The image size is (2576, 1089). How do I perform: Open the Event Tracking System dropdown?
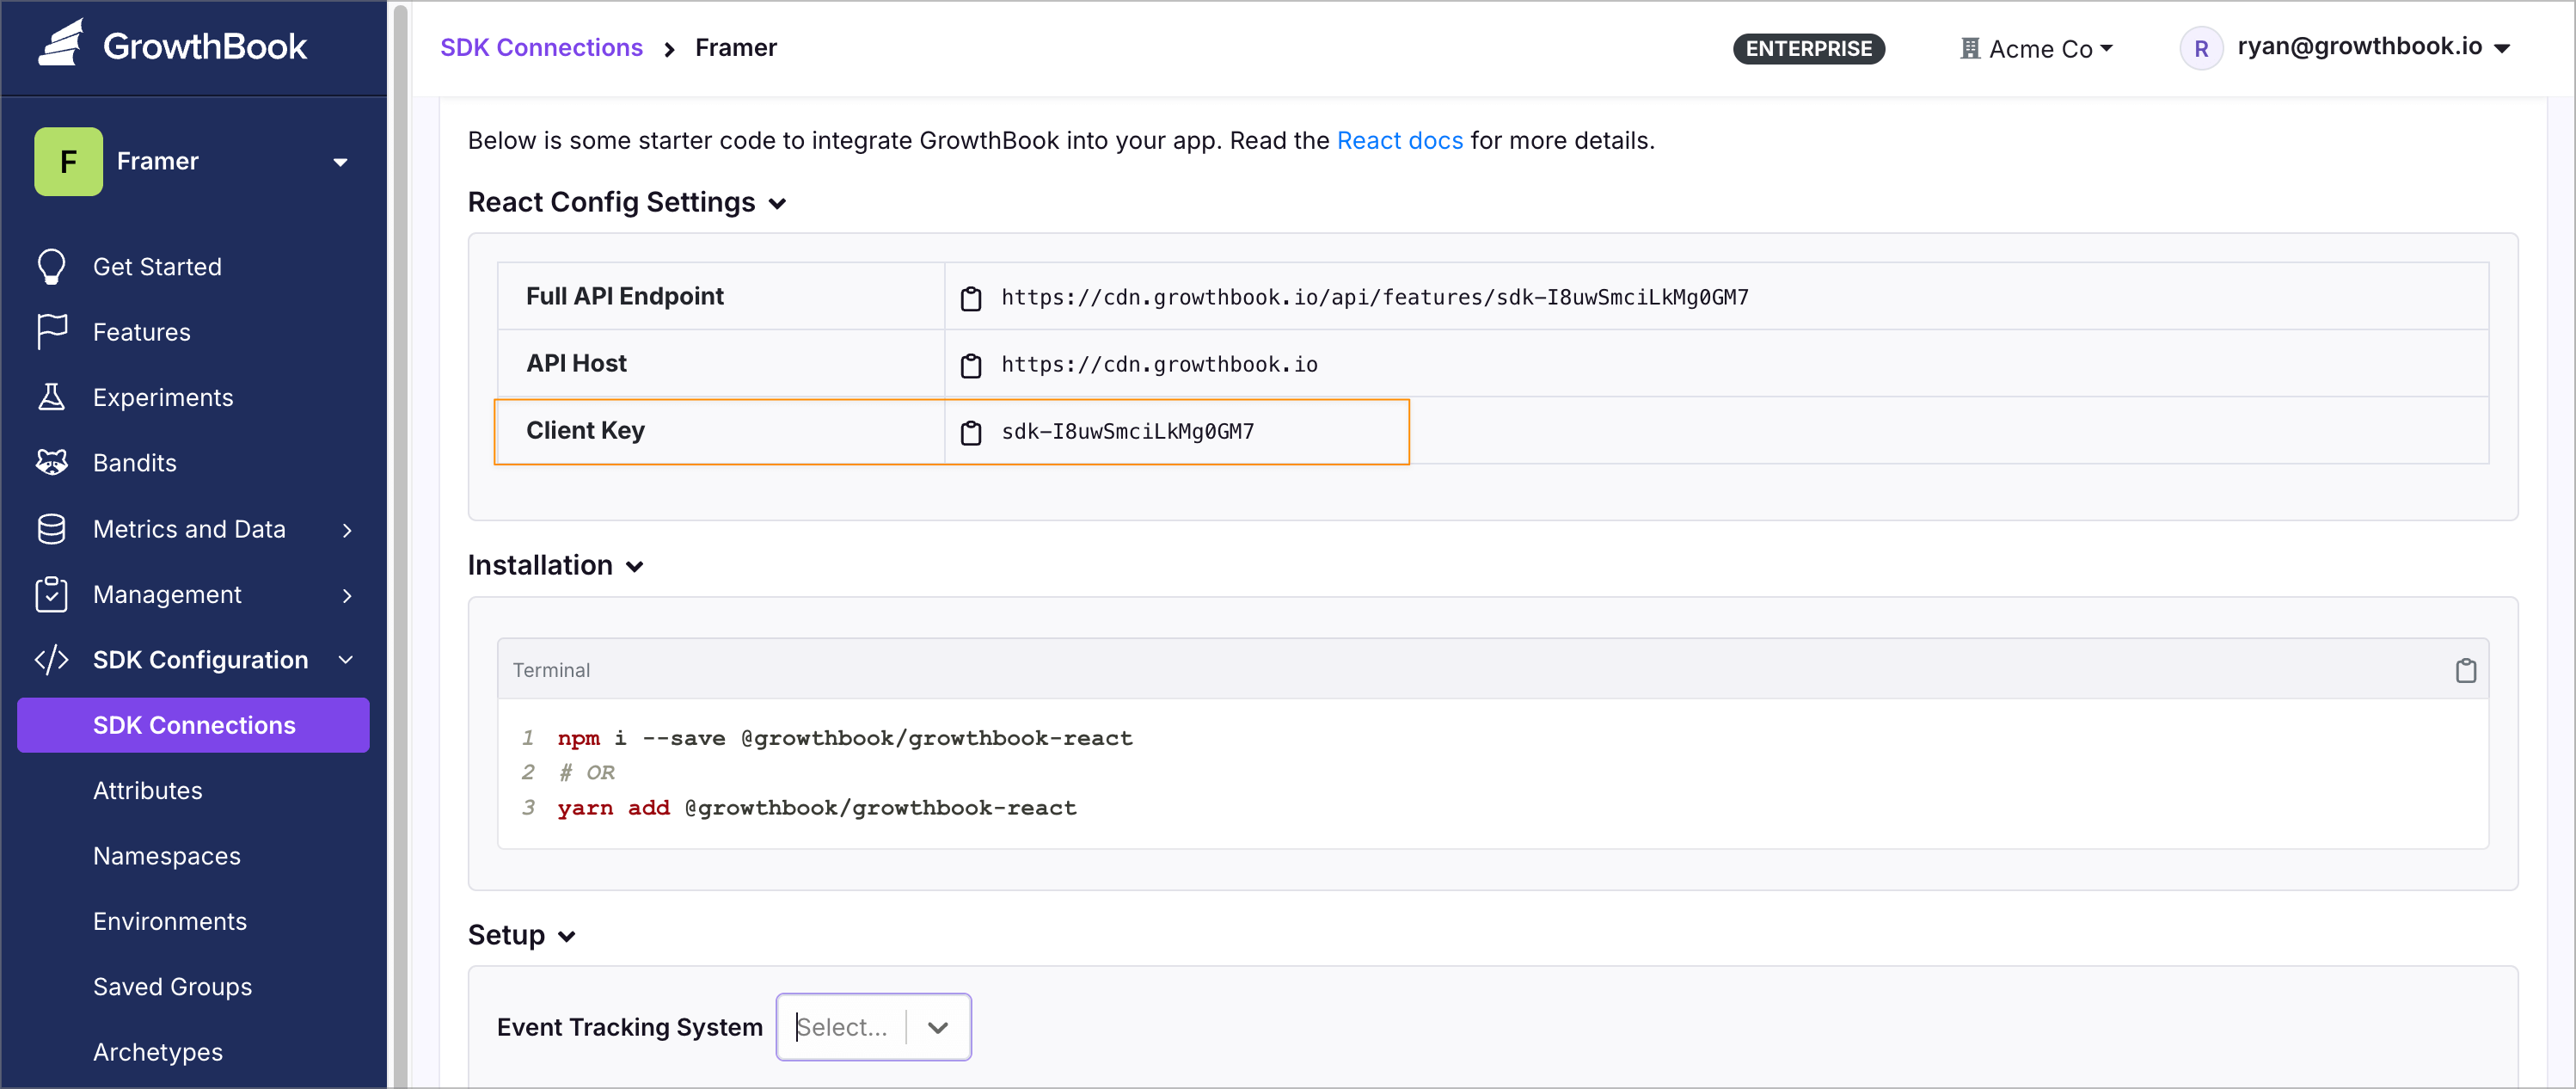873,1027
